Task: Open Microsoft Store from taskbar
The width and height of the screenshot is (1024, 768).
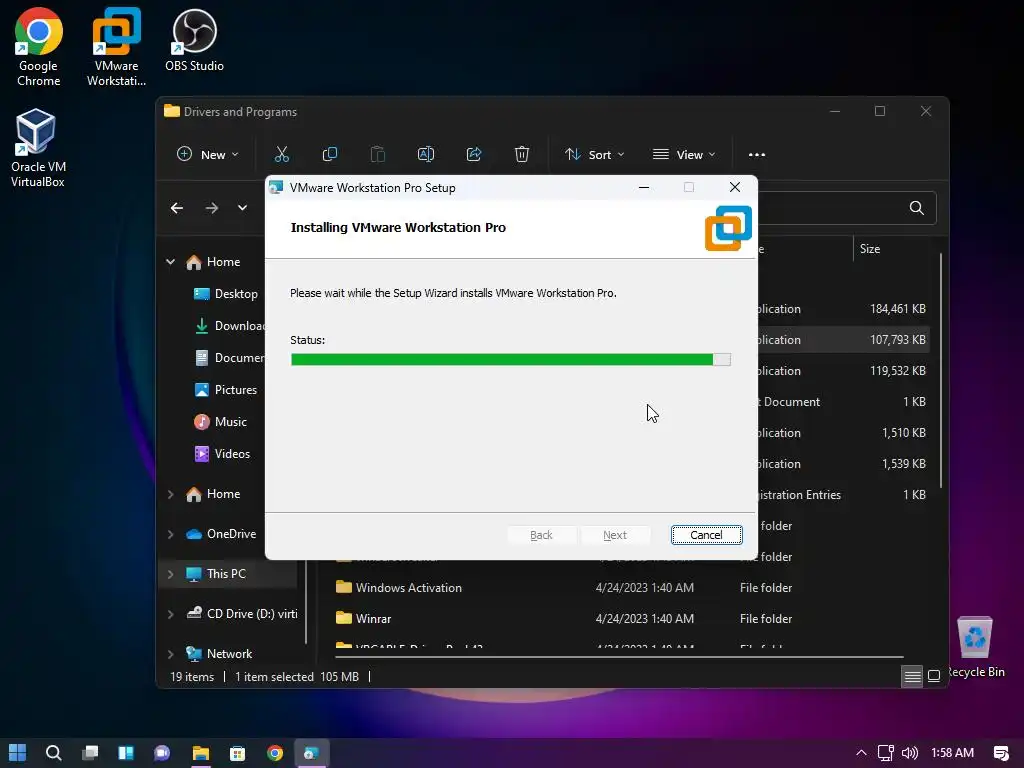Action: click(238, 753)
